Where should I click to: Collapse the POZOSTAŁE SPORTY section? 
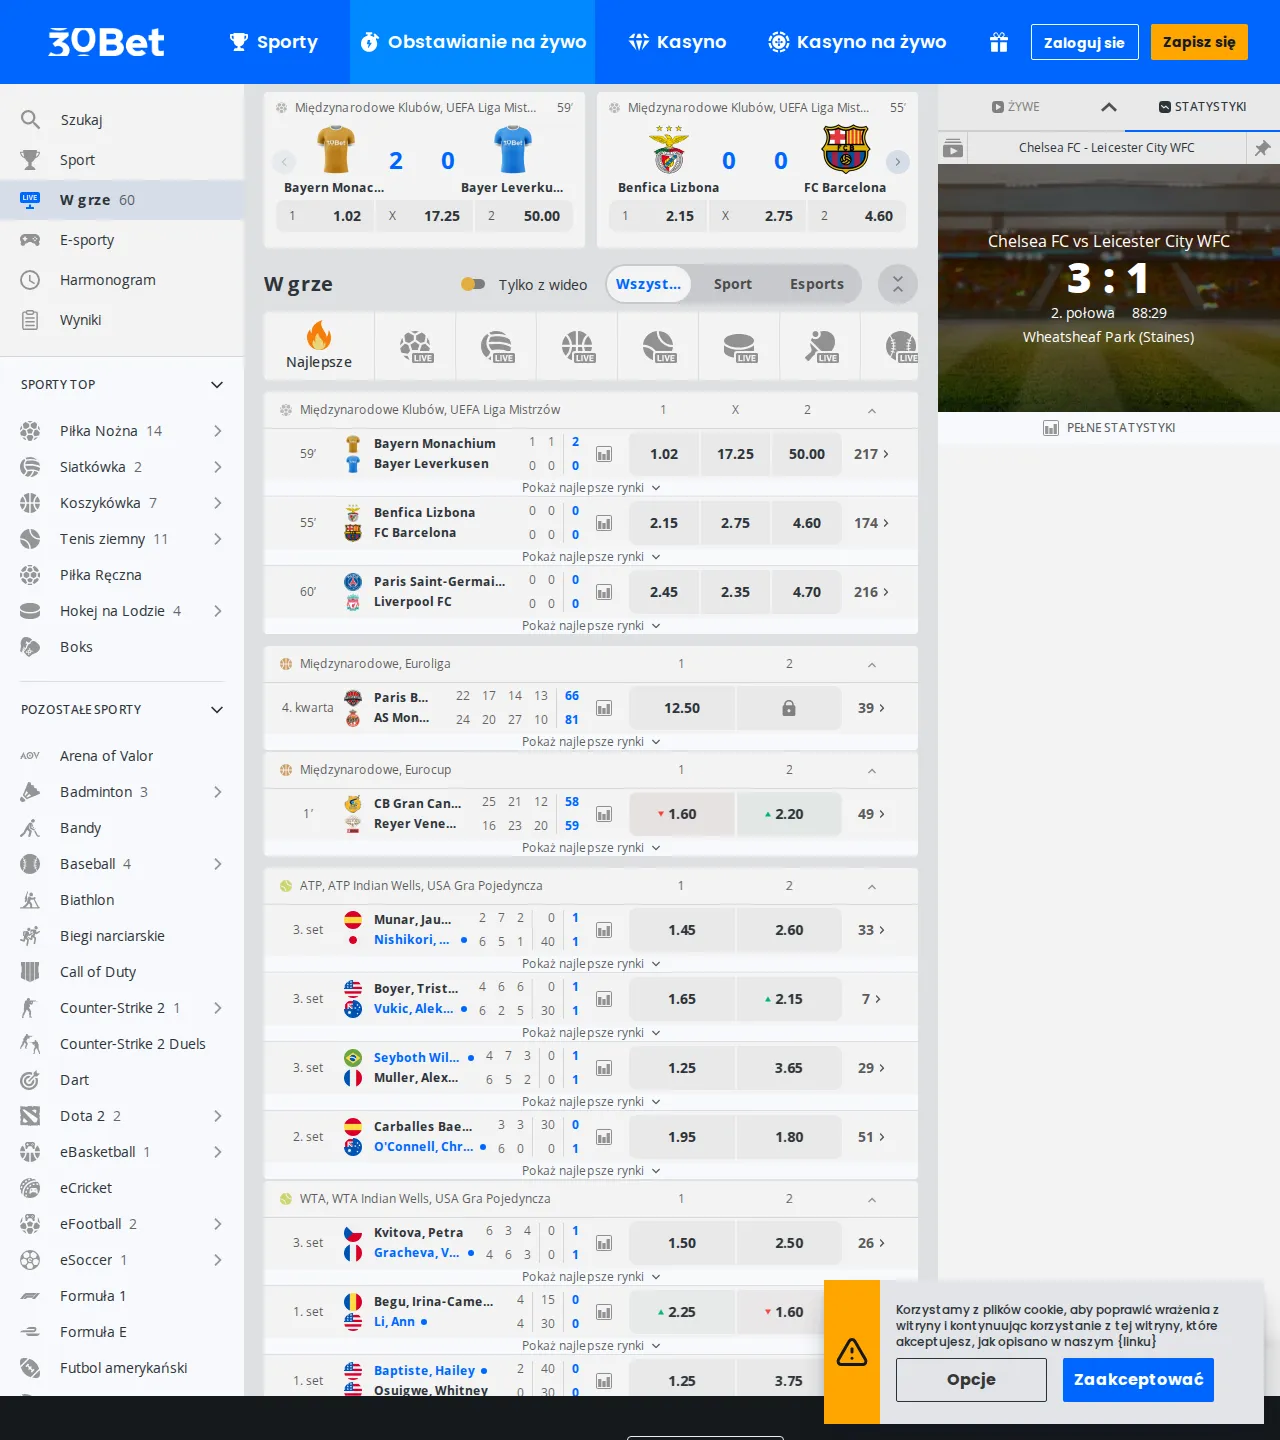217,710
